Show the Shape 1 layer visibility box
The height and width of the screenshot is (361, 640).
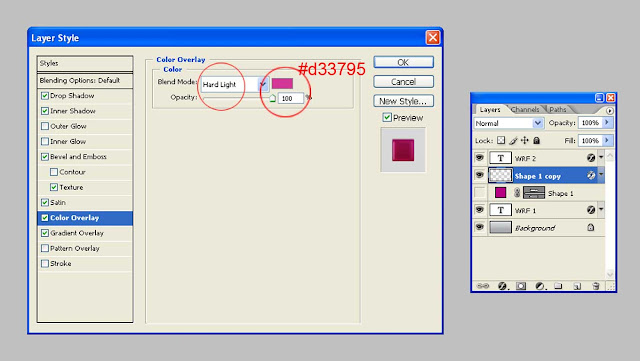point(480,192)
